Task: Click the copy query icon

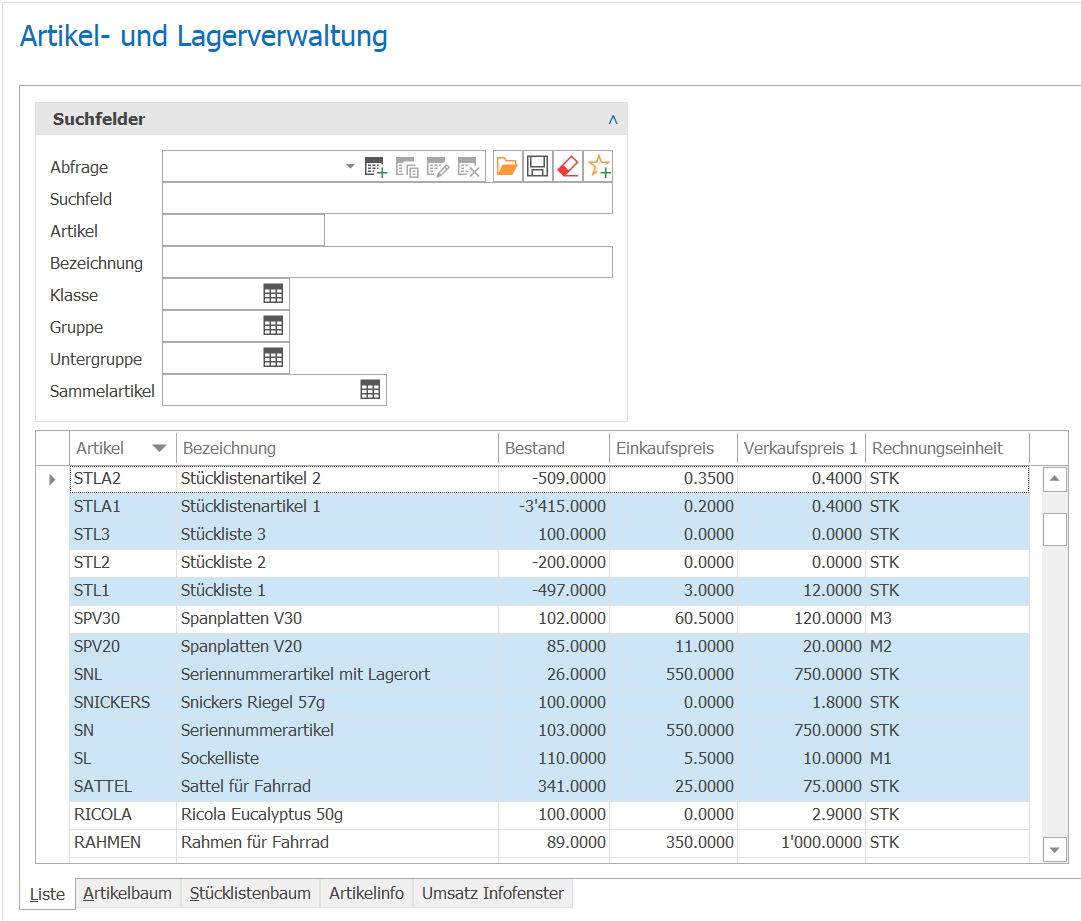Action: (407, 167)
